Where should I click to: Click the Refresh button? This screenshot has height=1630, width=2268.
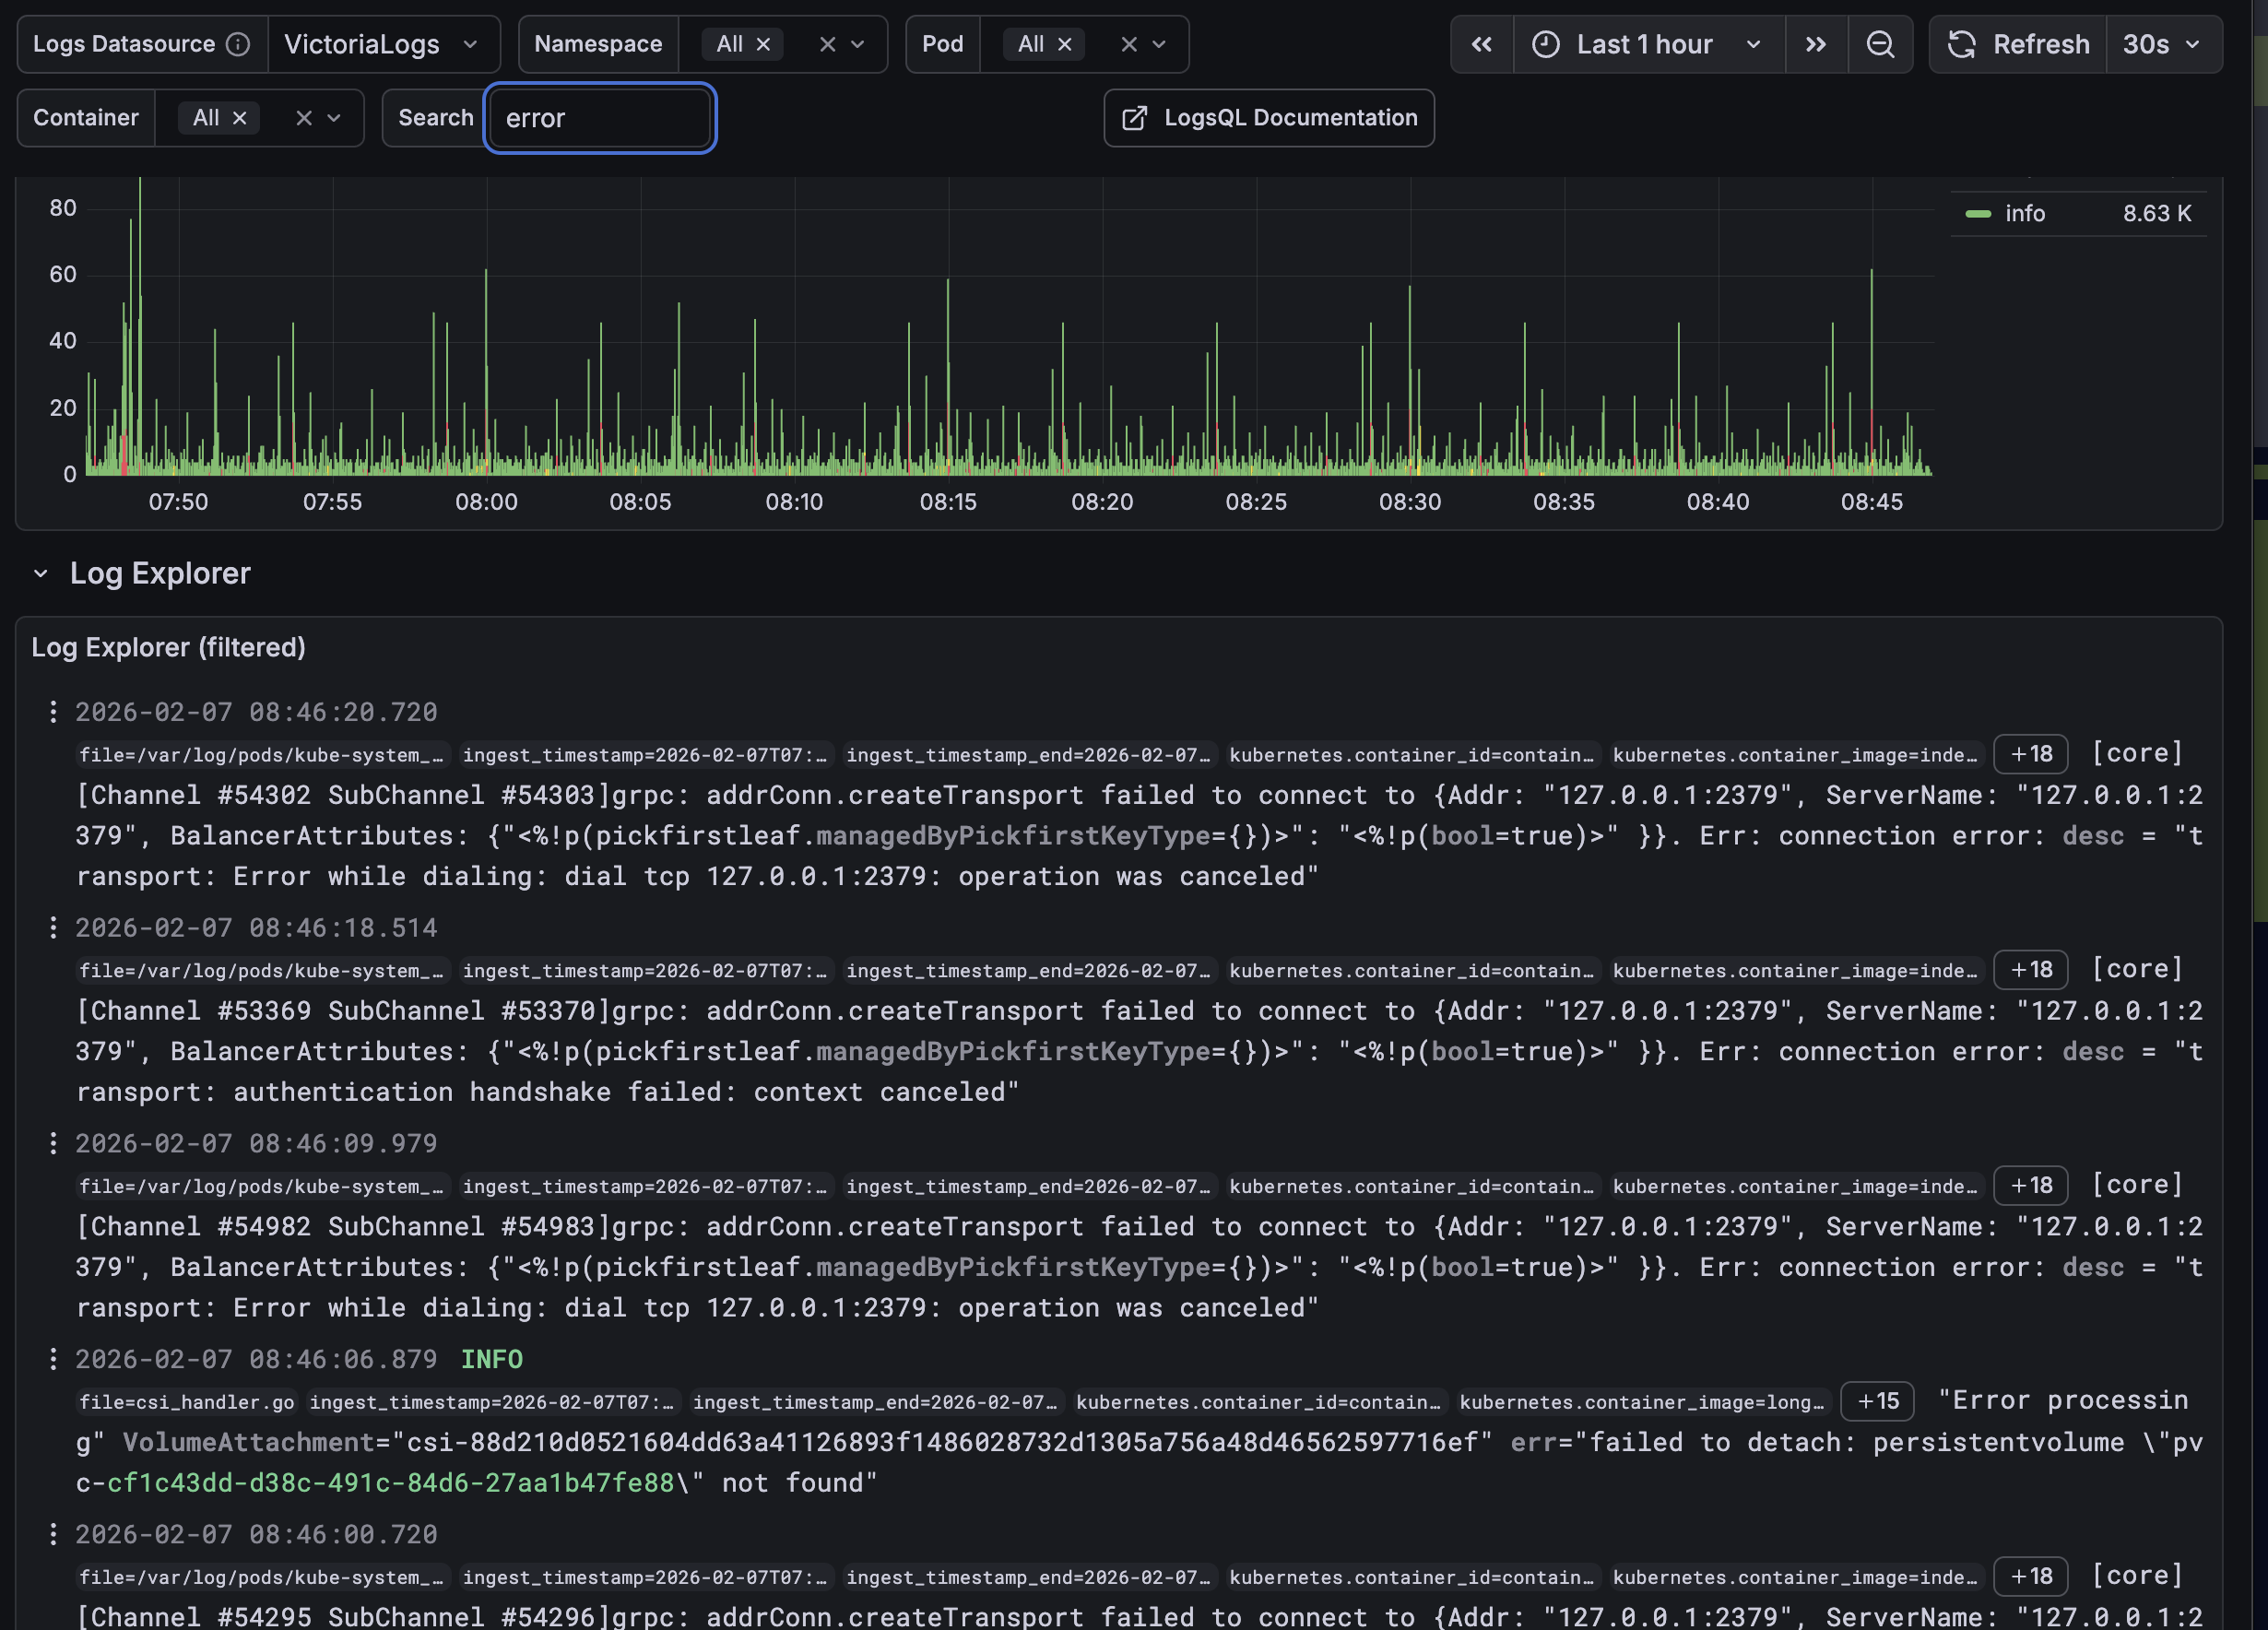(x=2017, y=44)
